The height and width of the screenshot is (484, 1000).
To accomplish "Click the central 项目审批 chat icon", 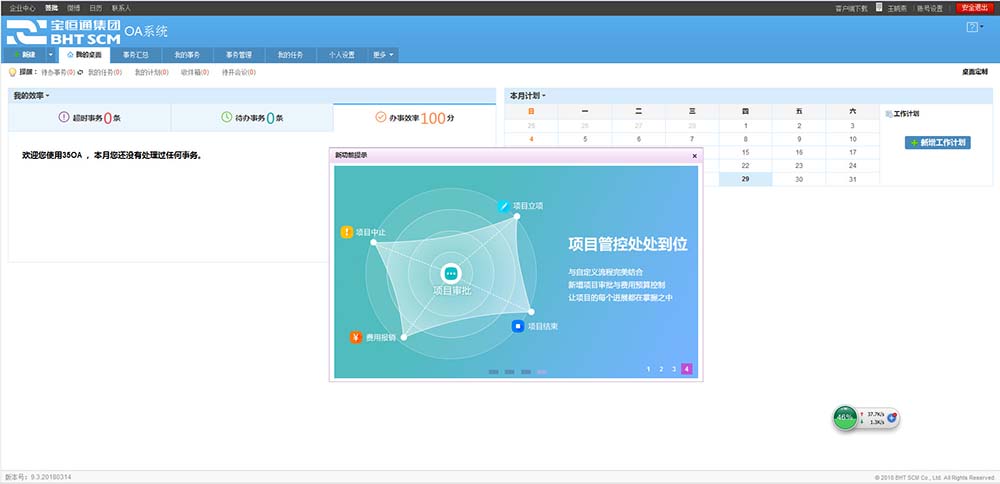I will pyautogui.click(x=451, y=273).
